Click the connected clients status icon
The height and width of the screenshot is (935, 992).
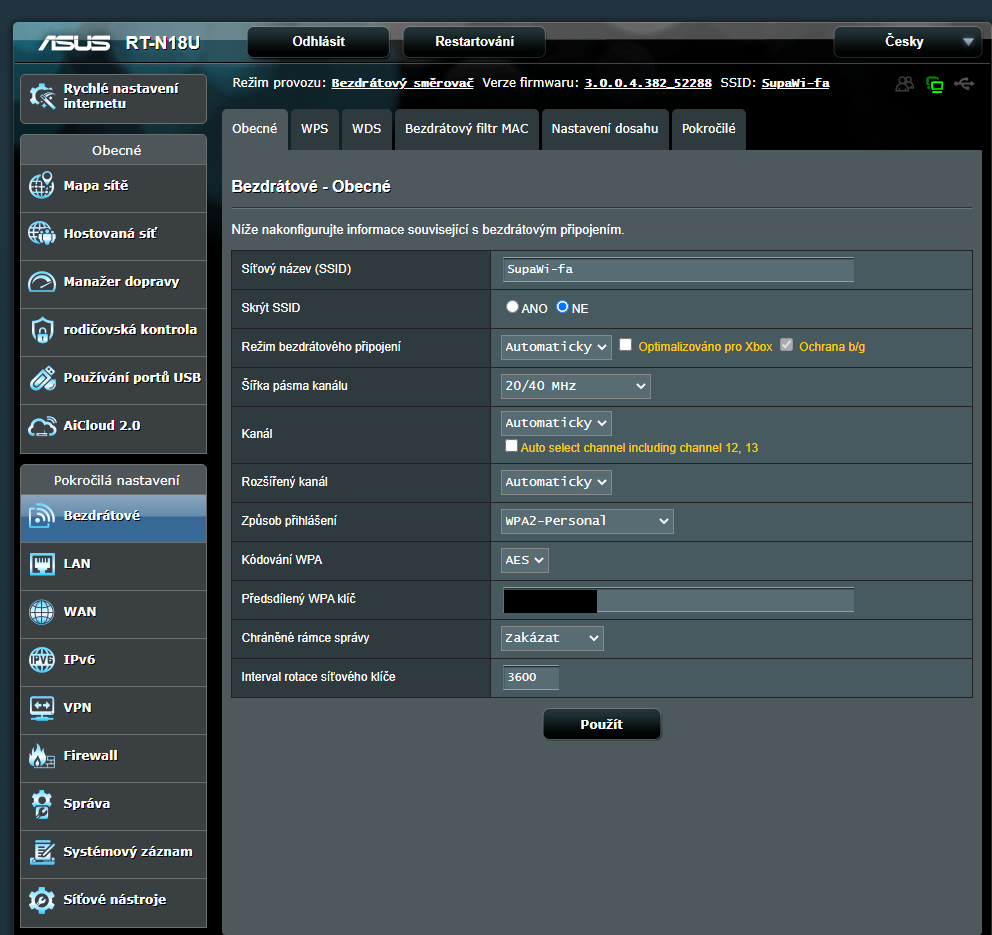[904, 84]
